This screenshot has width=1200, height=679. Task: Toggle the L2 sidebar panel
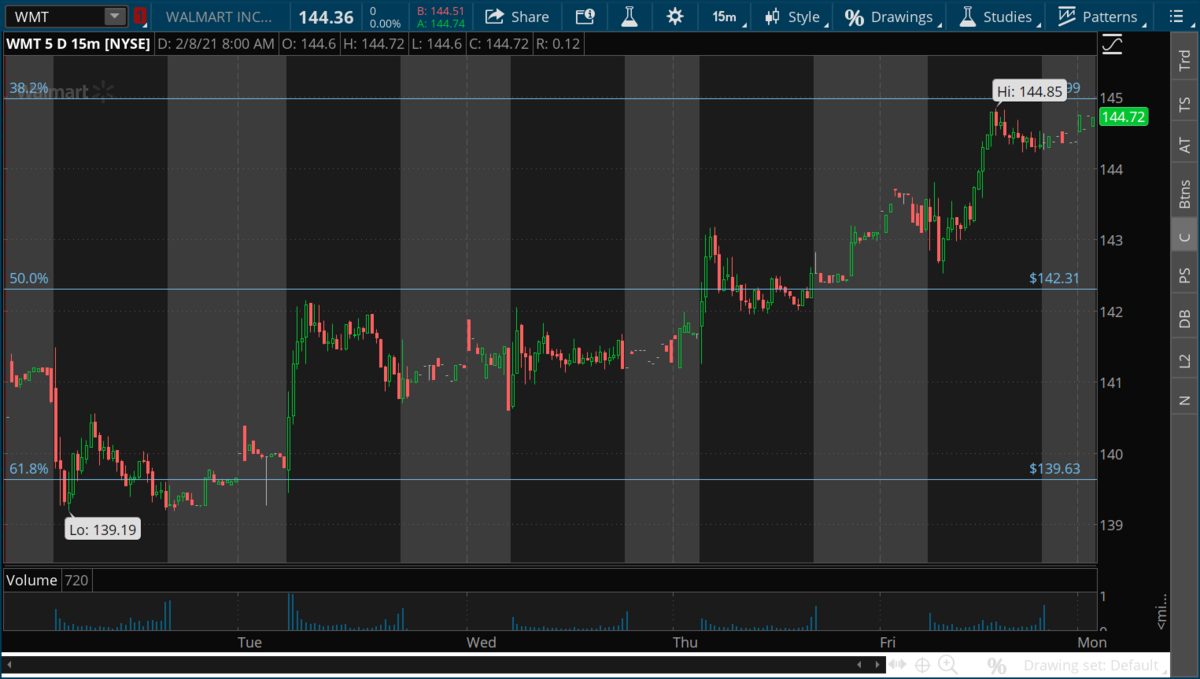click(x=1185, y=360)
